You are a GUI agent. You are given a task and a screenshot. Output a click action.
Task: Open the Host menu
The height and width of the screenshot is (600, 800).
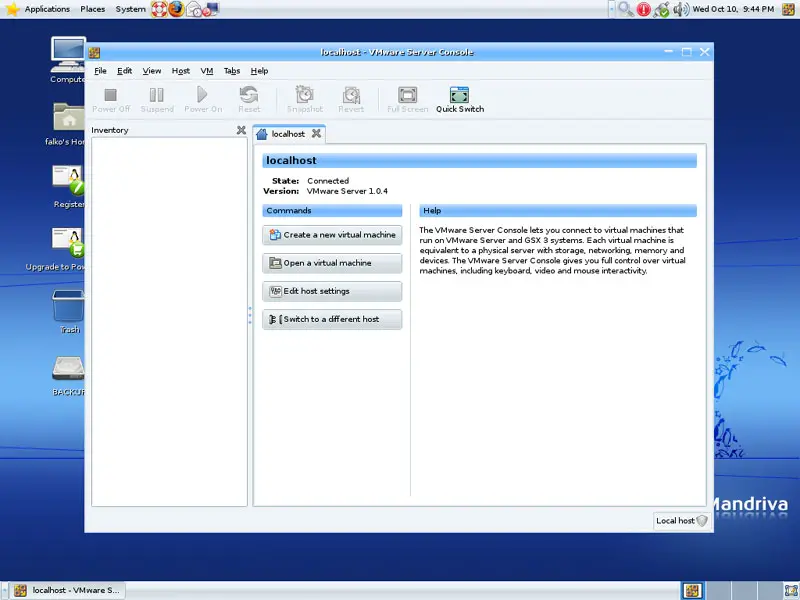(180, 71)
